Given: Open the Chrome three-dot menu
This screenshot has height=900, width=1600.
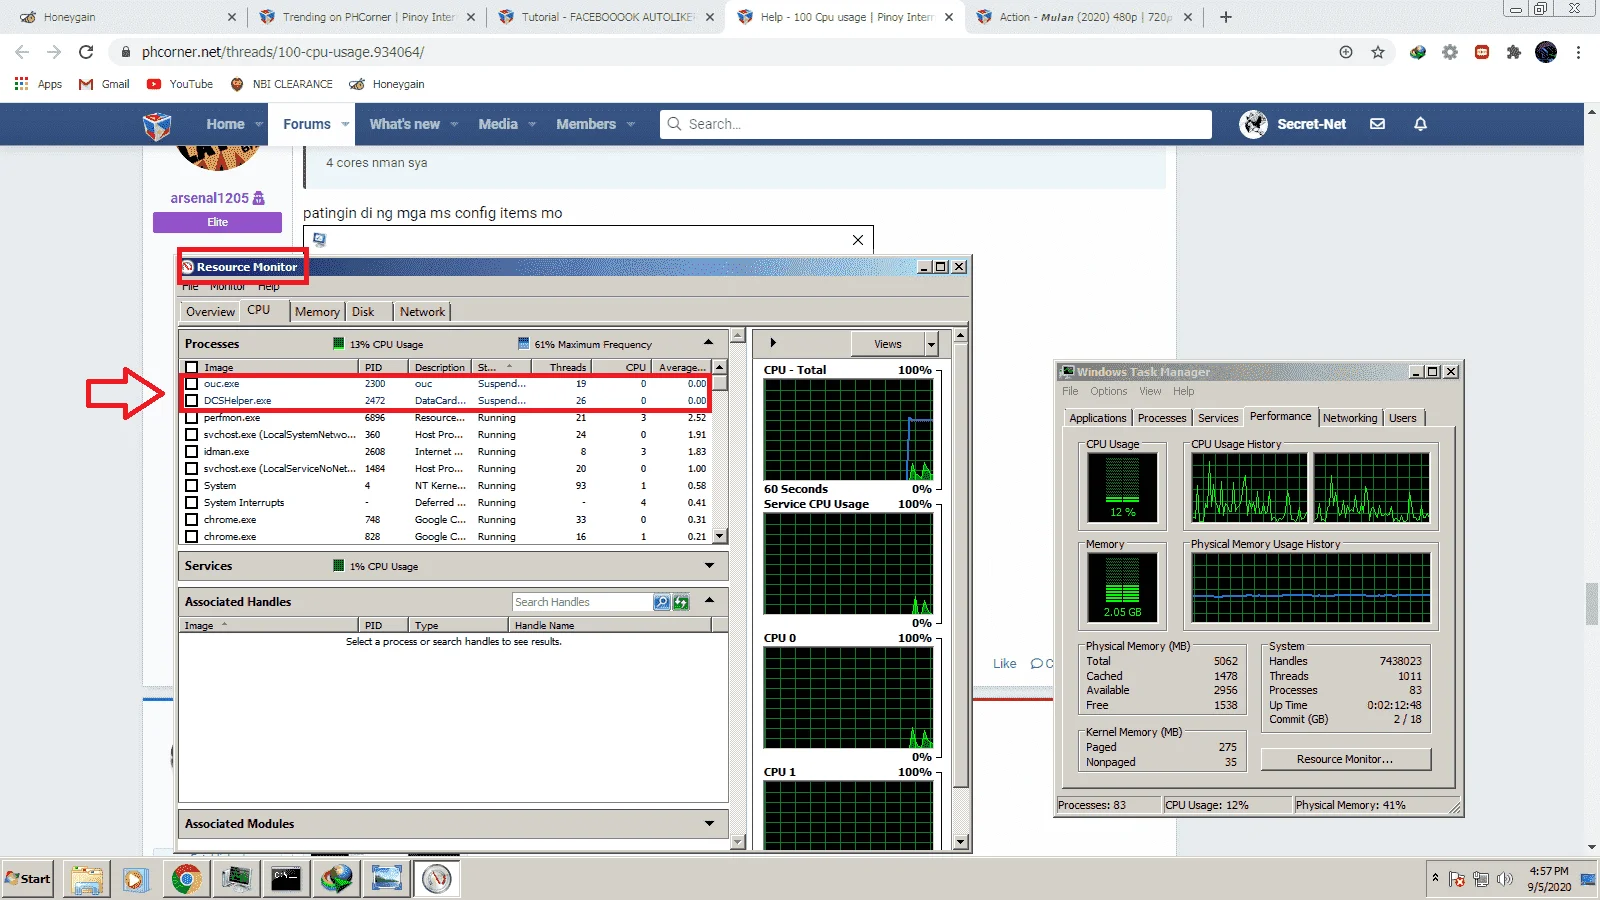Looking at the screenshot, I should pyautogui.click(x=1578, y=52).
